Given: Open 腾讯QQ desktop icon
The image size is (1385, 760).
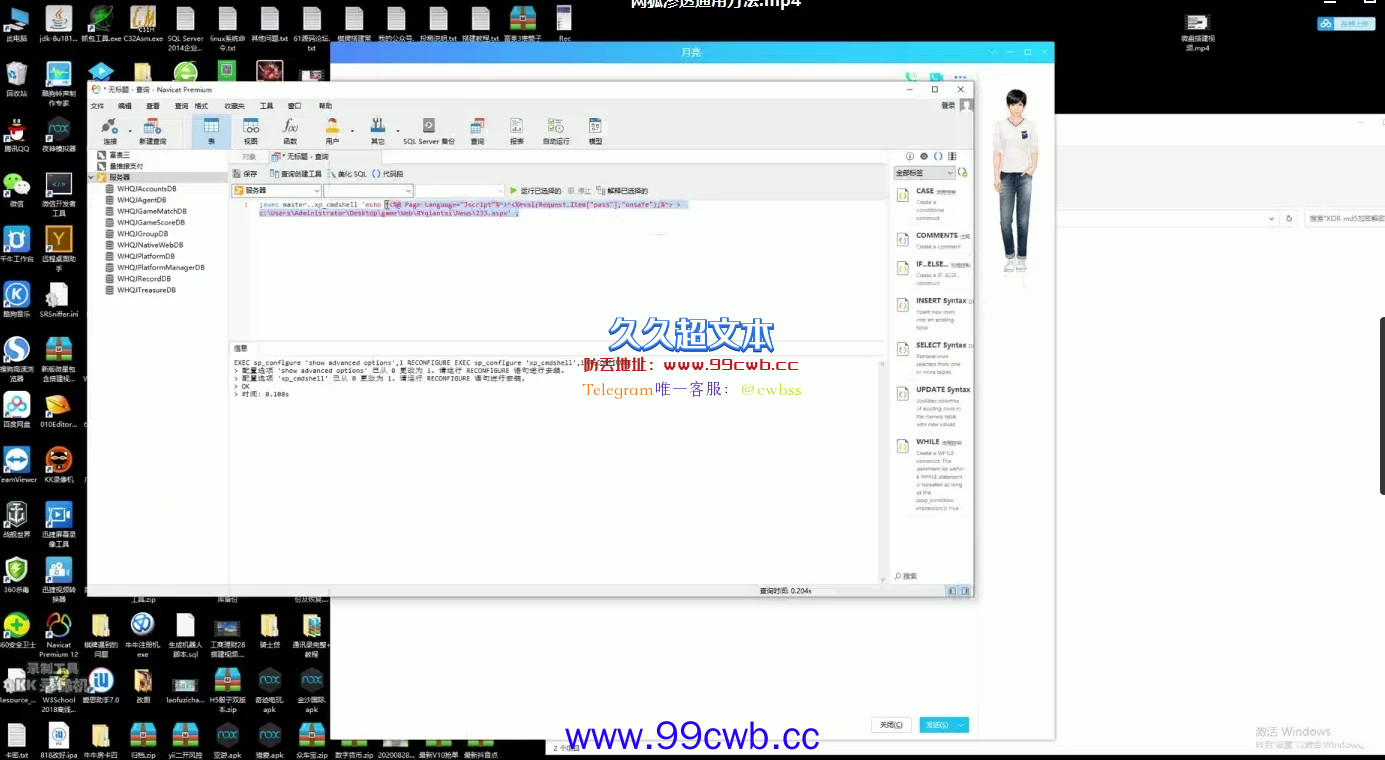Looking at the screenshot, I should click(16, 136).
